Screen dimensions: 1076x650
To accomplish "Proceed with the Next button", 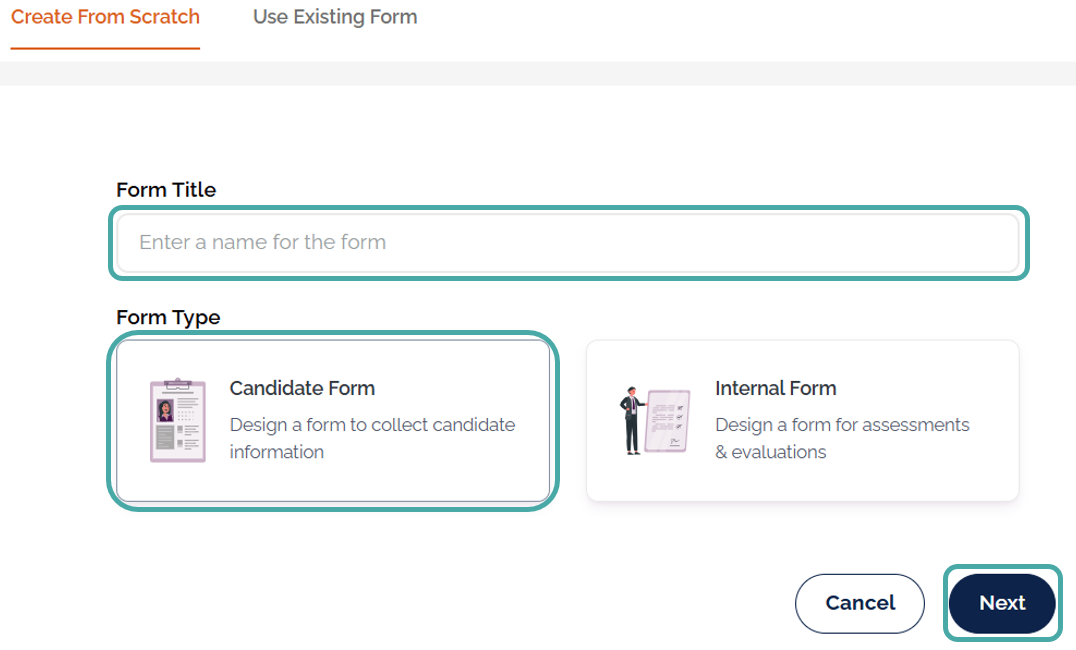I will [x=1002, y=603].
